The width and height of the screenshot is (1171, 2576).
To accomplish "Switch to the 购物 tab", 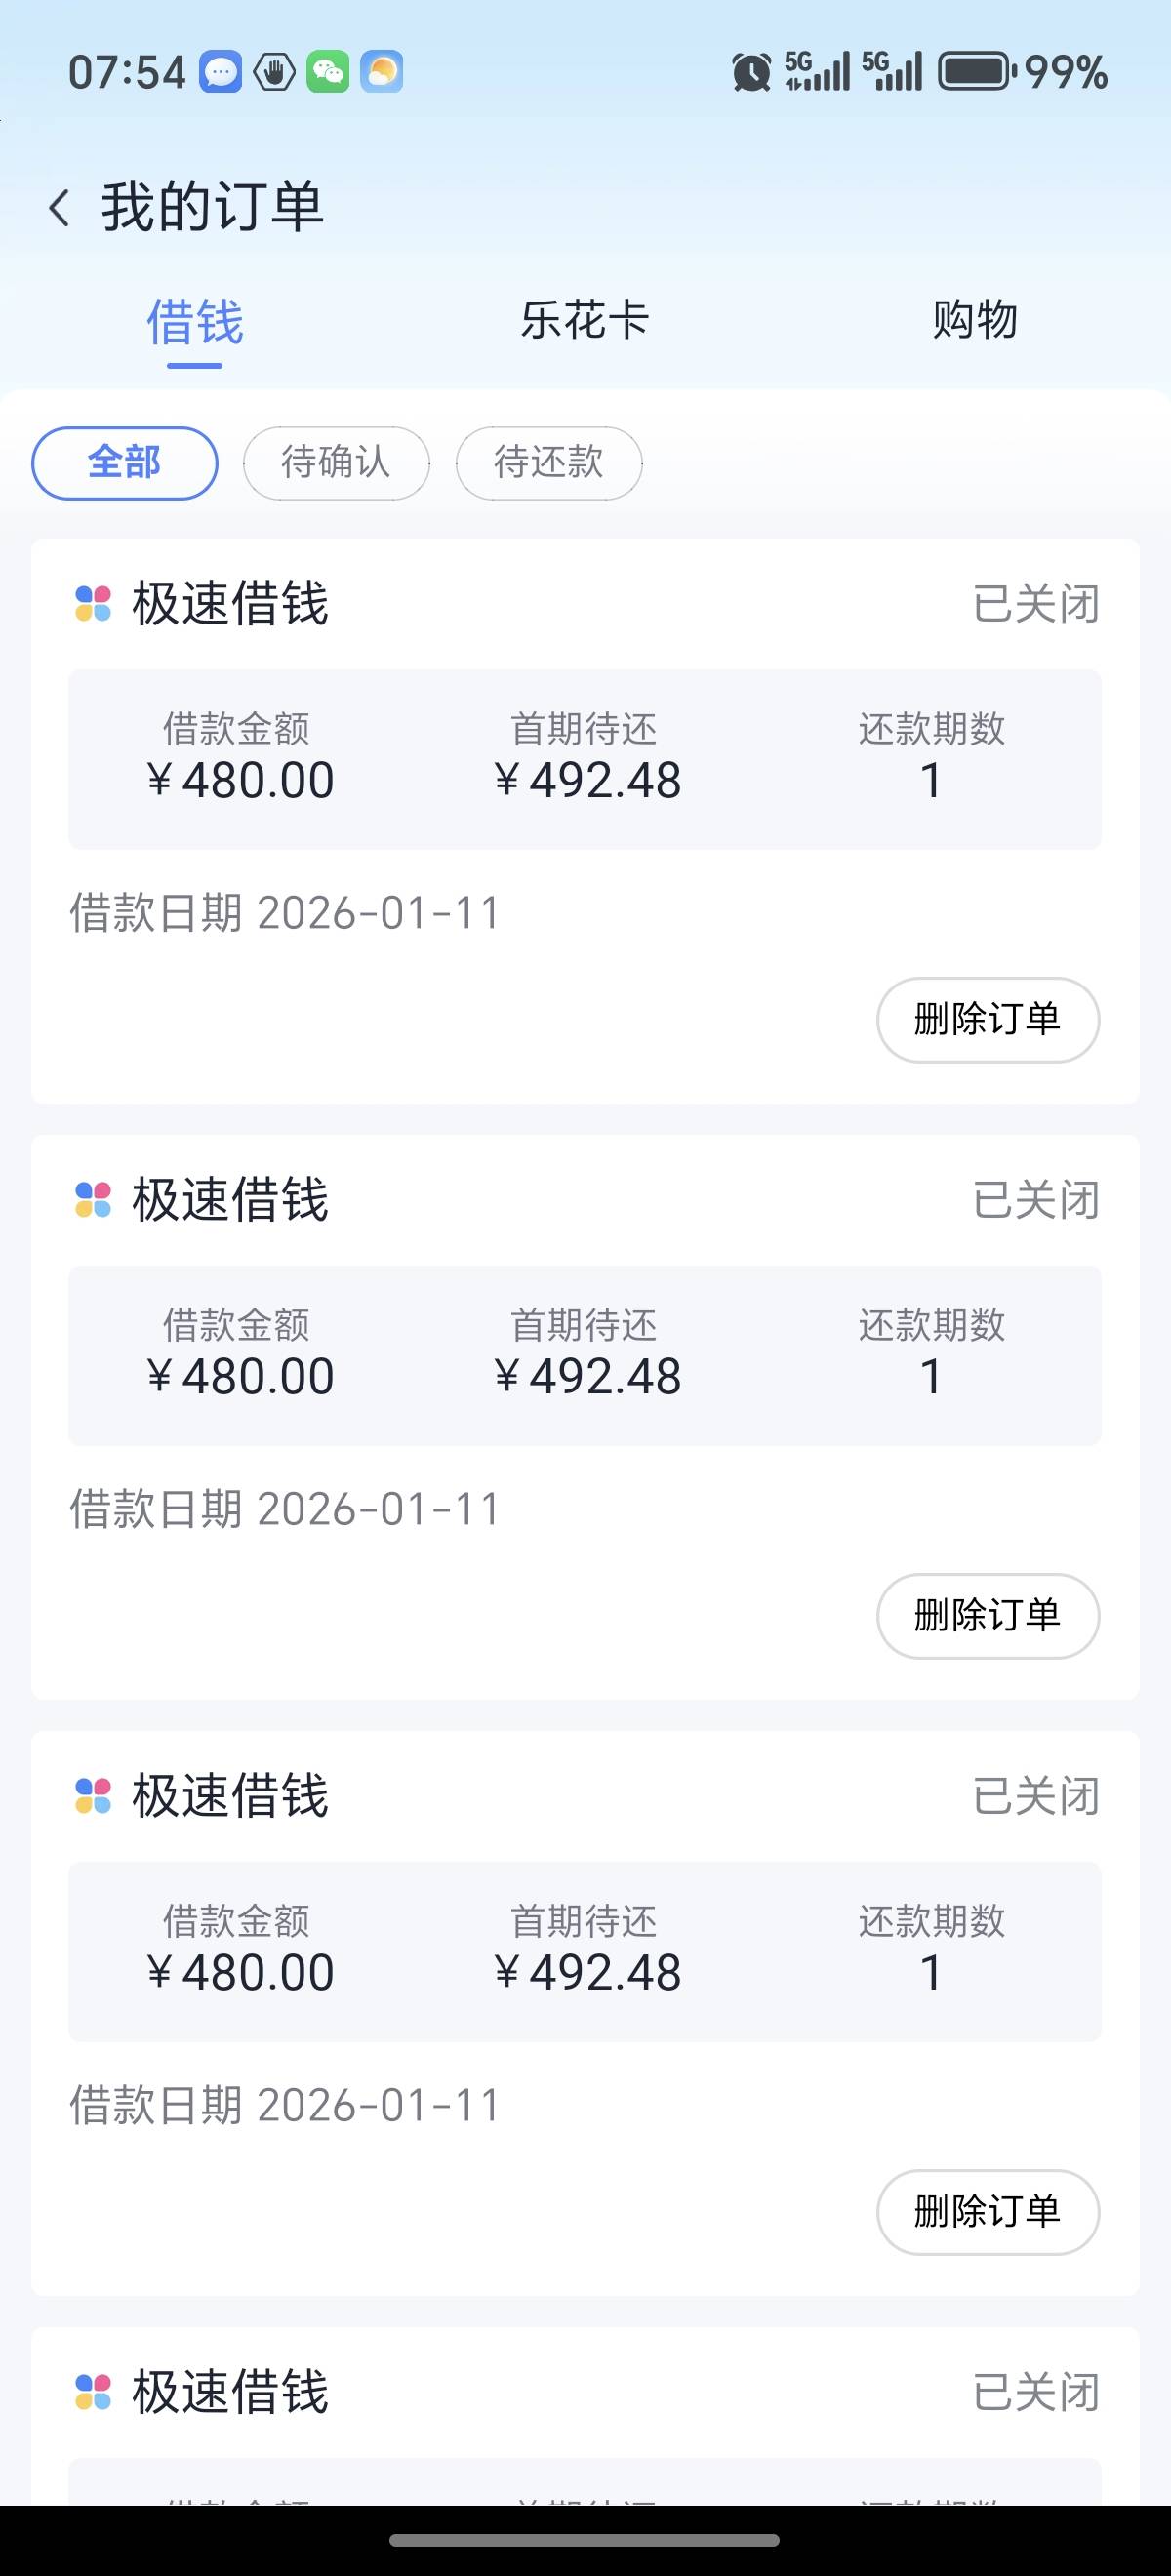I will coord(975,321).
